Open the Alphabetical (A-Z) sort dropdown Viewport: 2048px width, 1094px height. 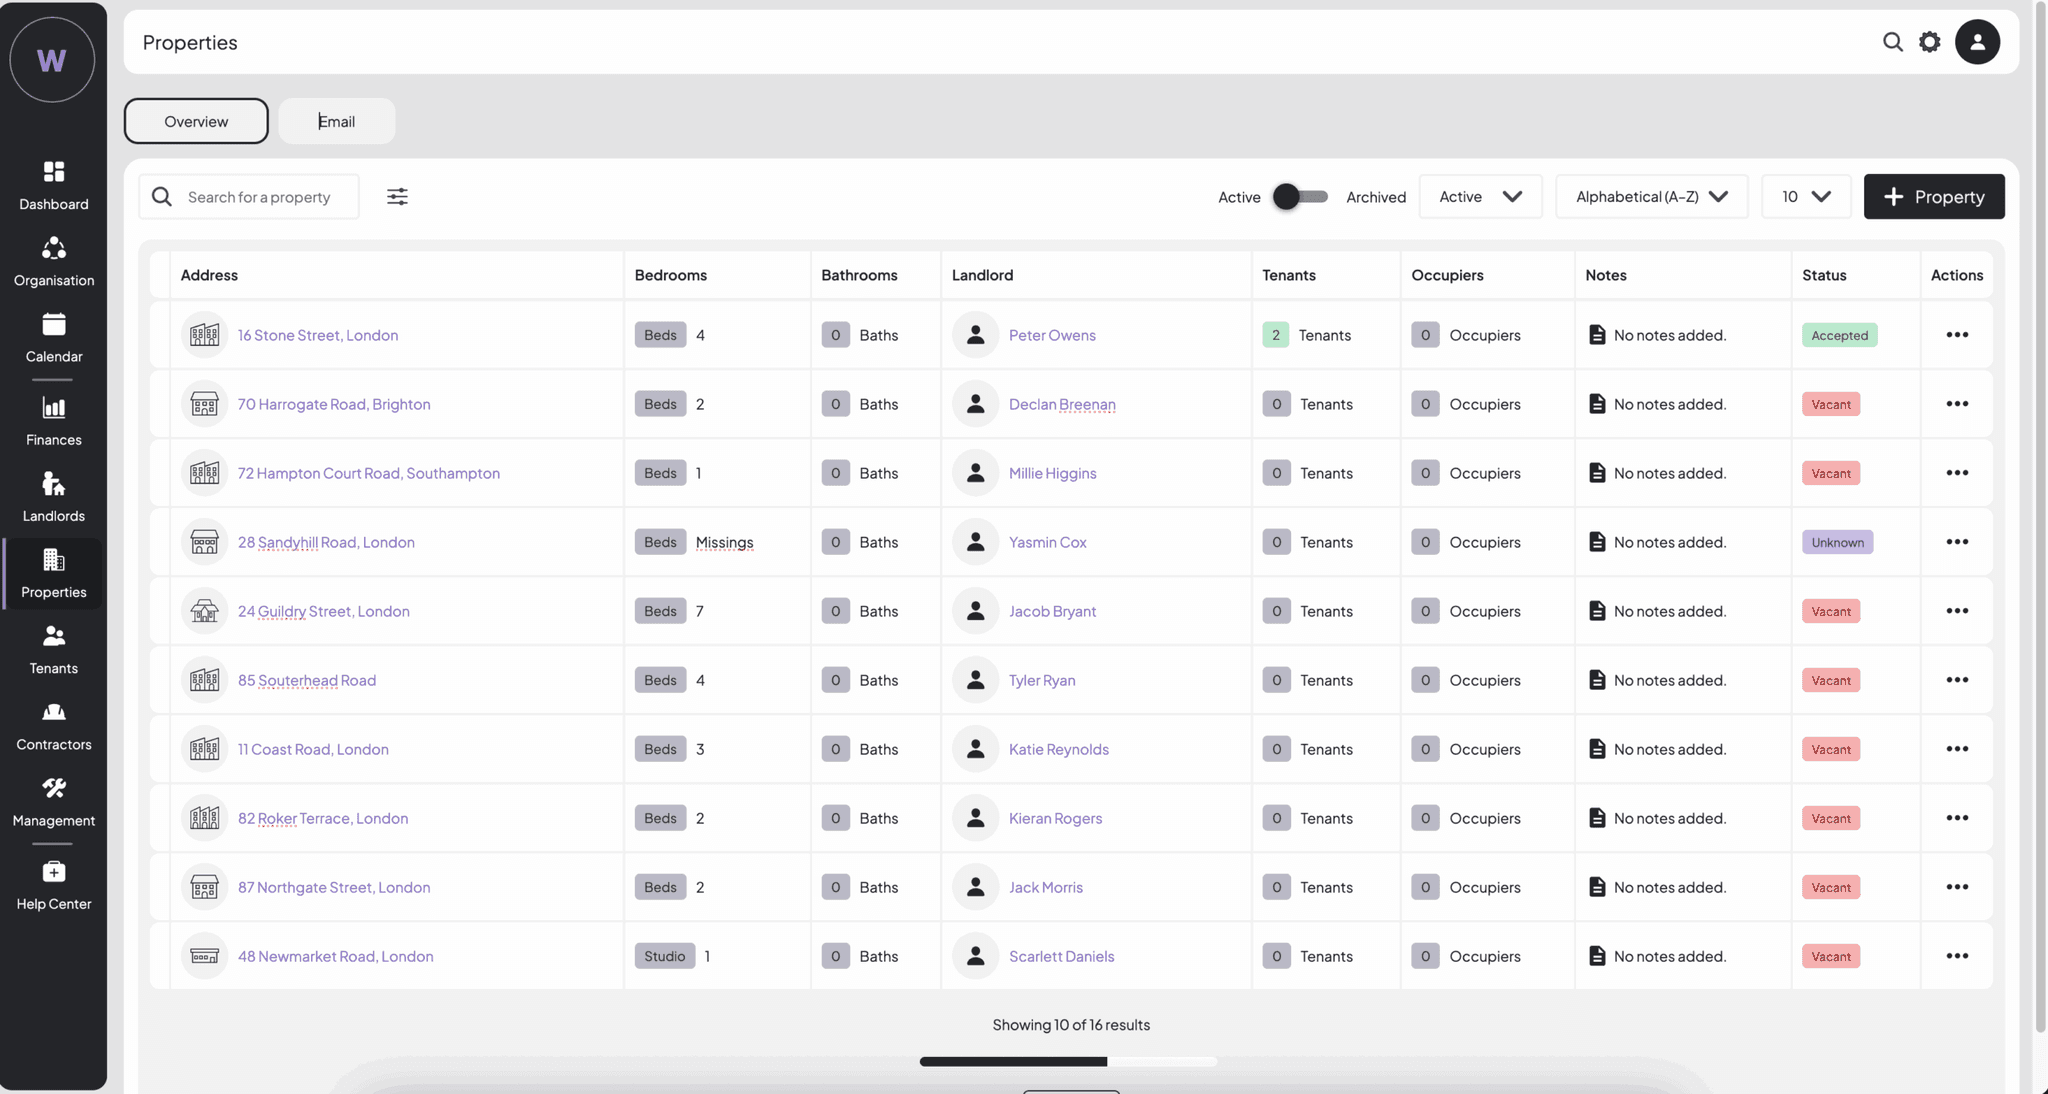(1651, 196)
